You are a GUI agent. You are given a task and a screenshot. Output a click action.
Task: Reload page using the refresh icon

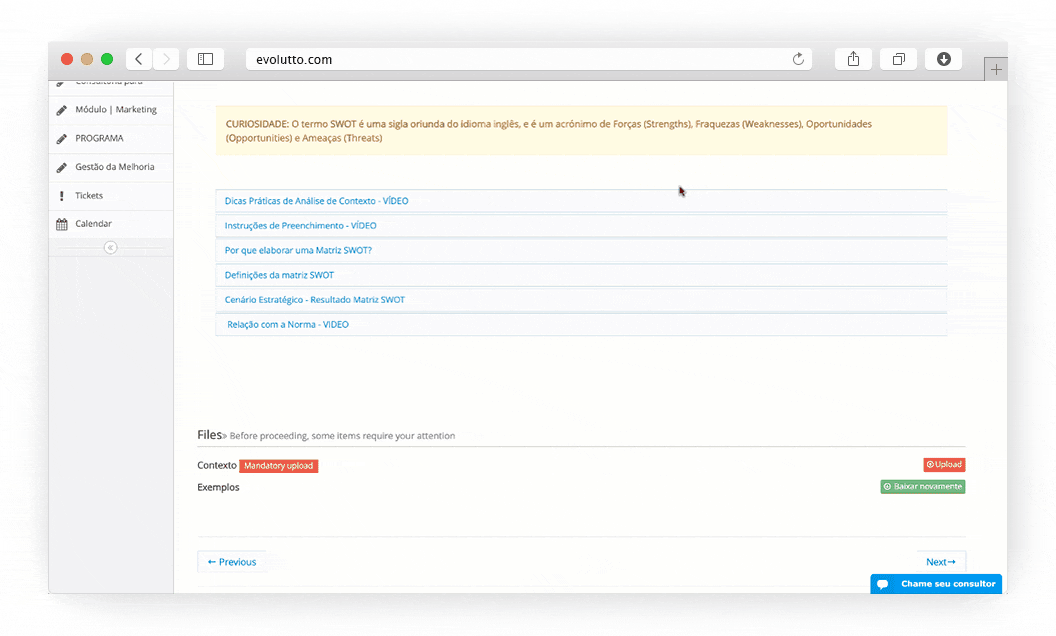(798, 59)
